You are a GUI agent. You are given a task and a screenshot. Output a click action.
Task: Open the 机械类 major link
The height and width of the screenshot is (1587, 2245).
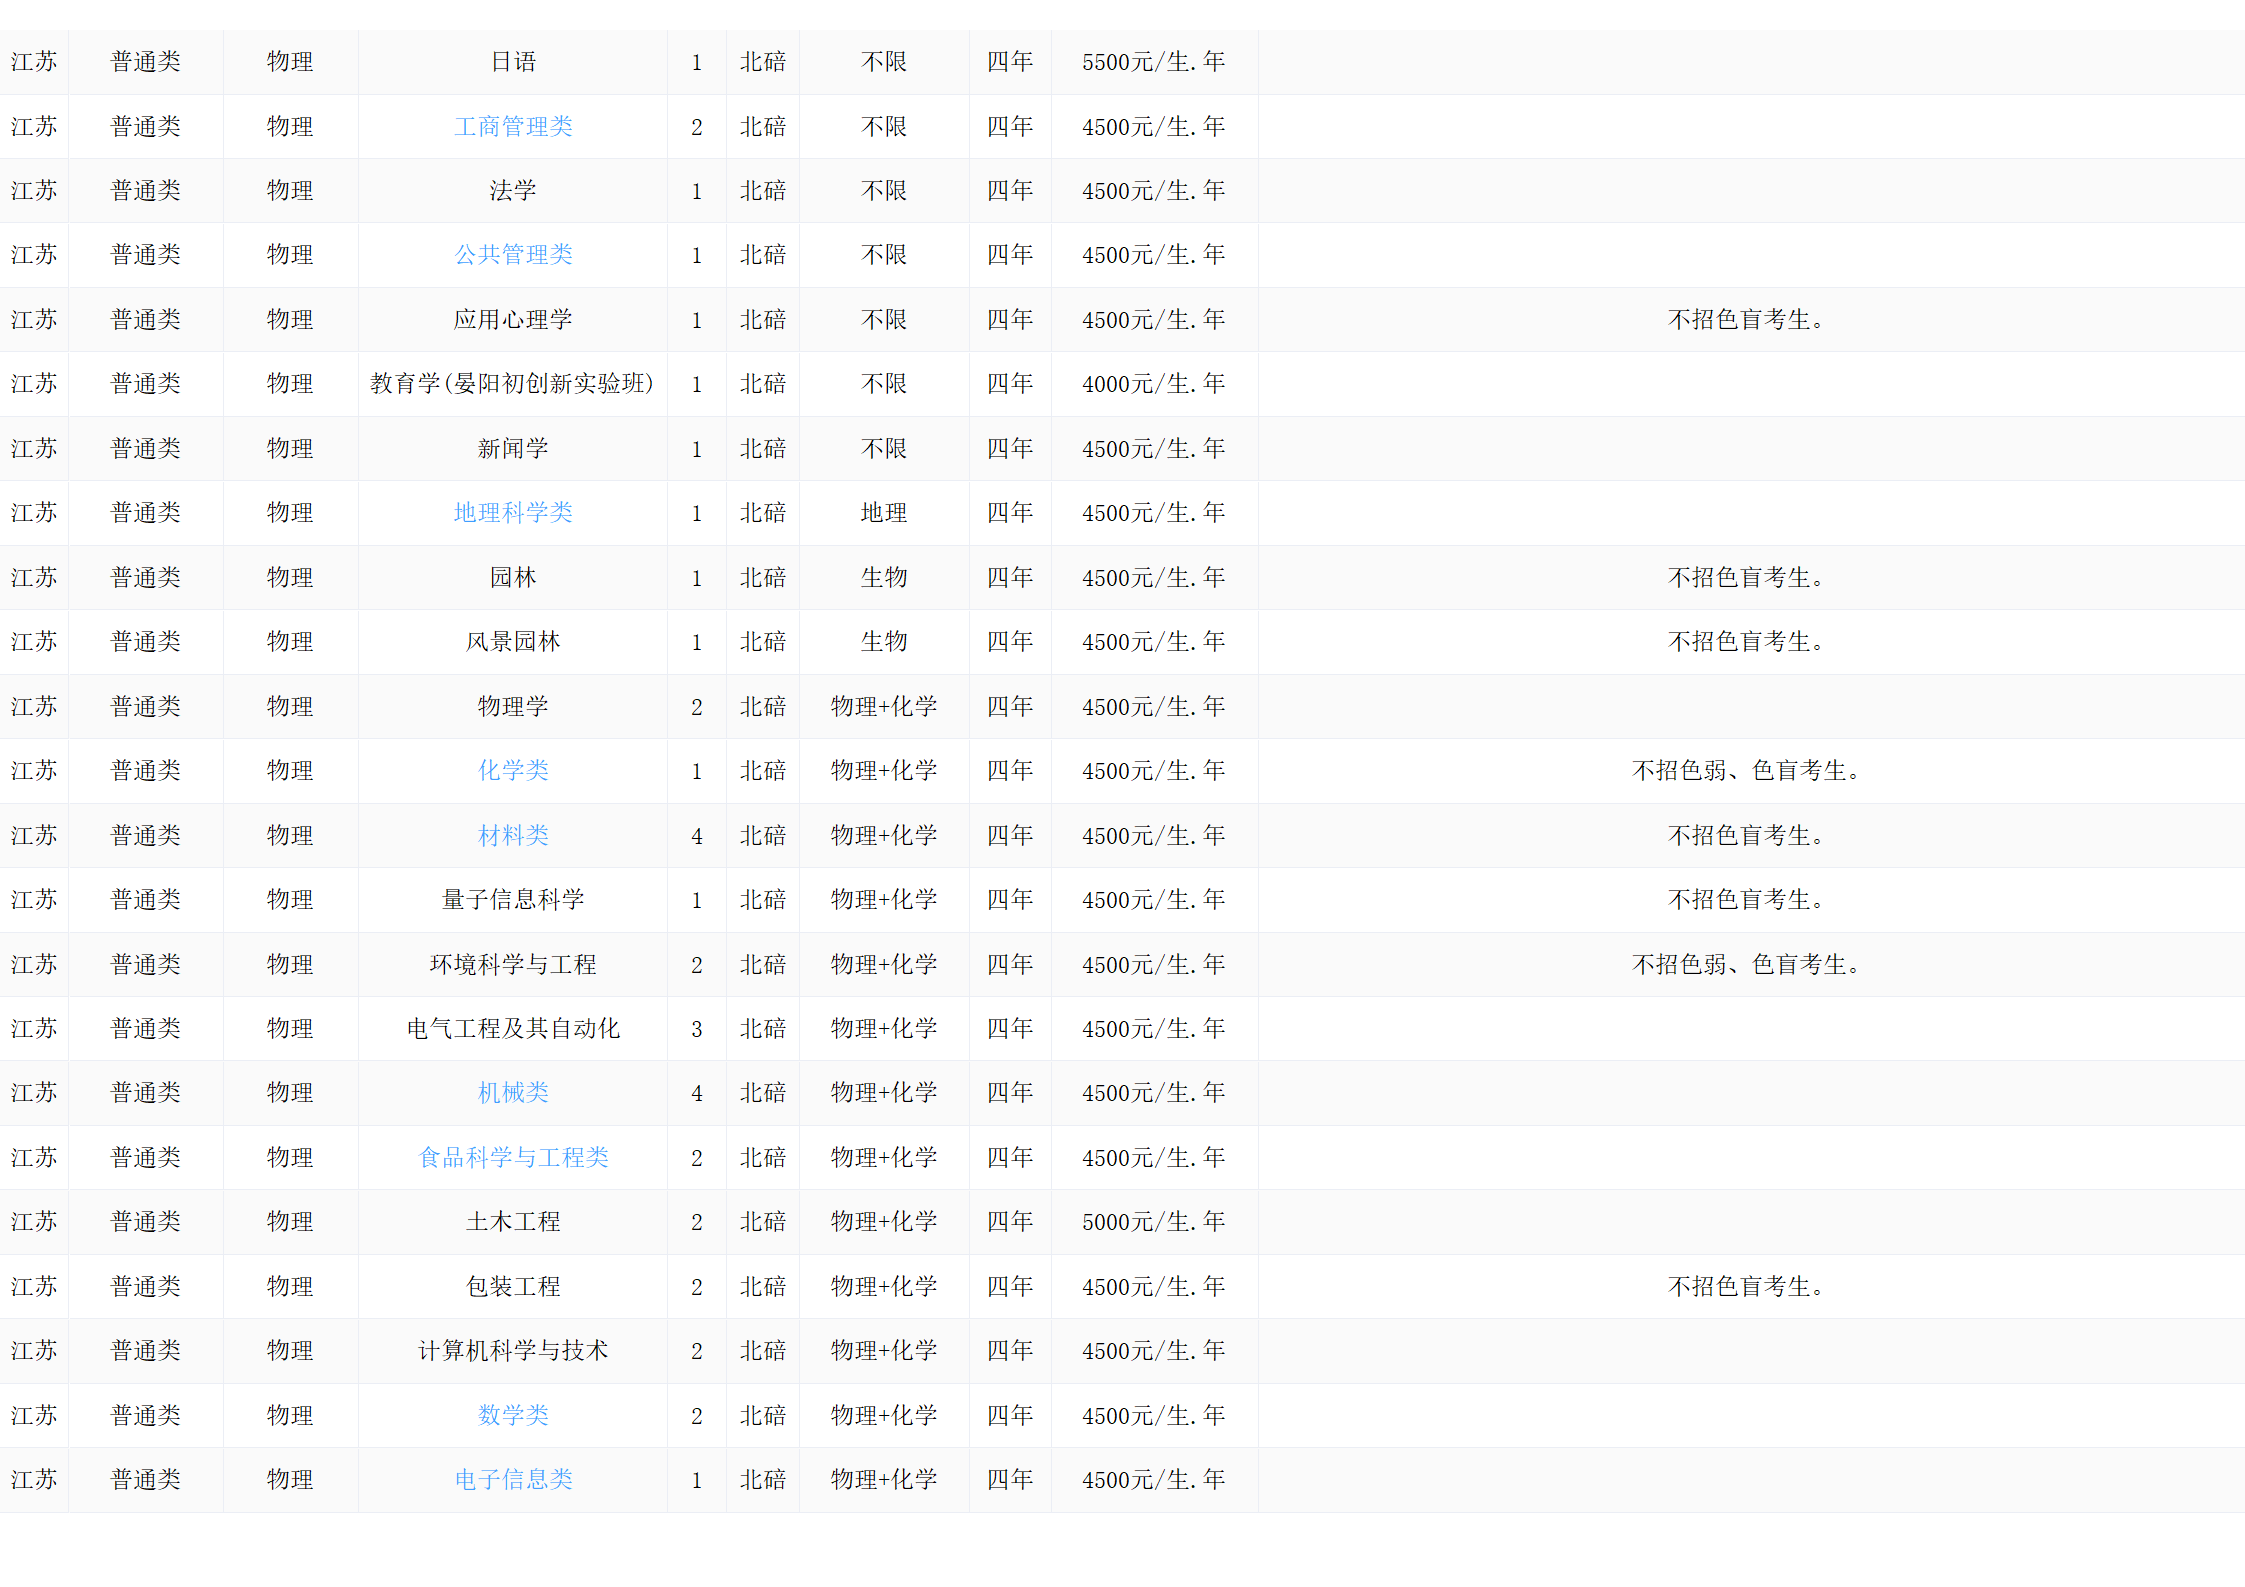[x=513, y=1093]
